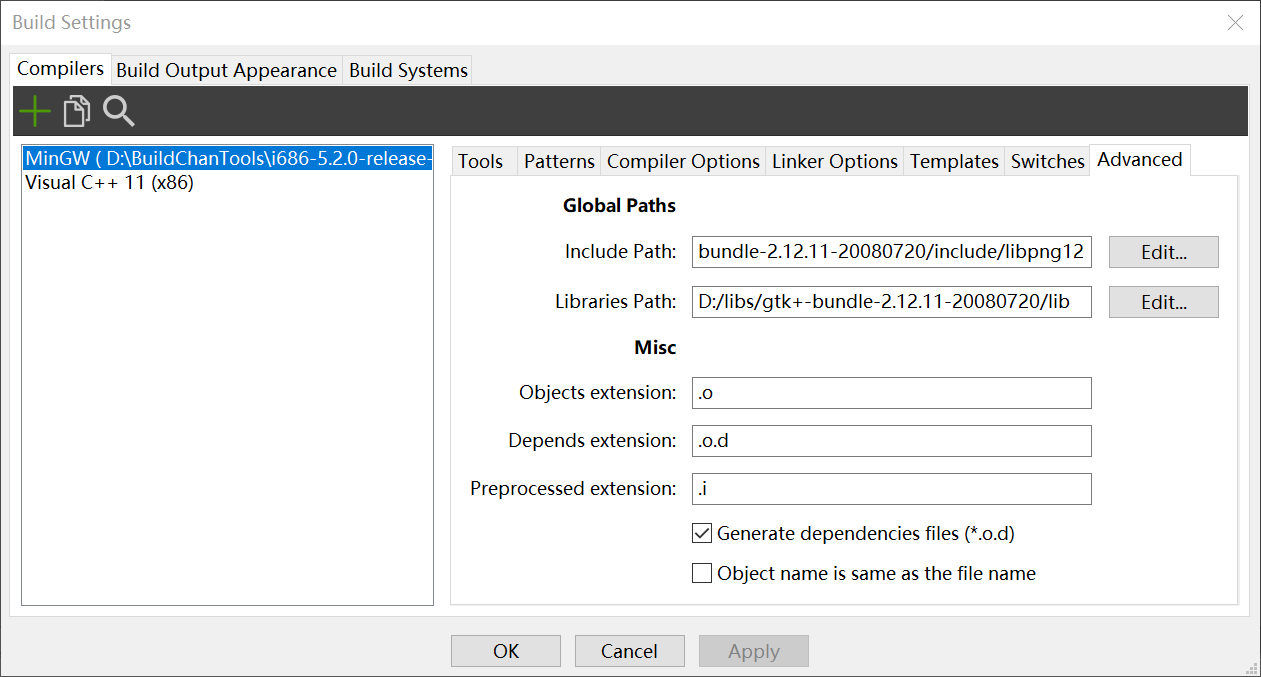Open the Build Systems tab
The width and height of the screenshot is (1261, 677).
point(408,71)
